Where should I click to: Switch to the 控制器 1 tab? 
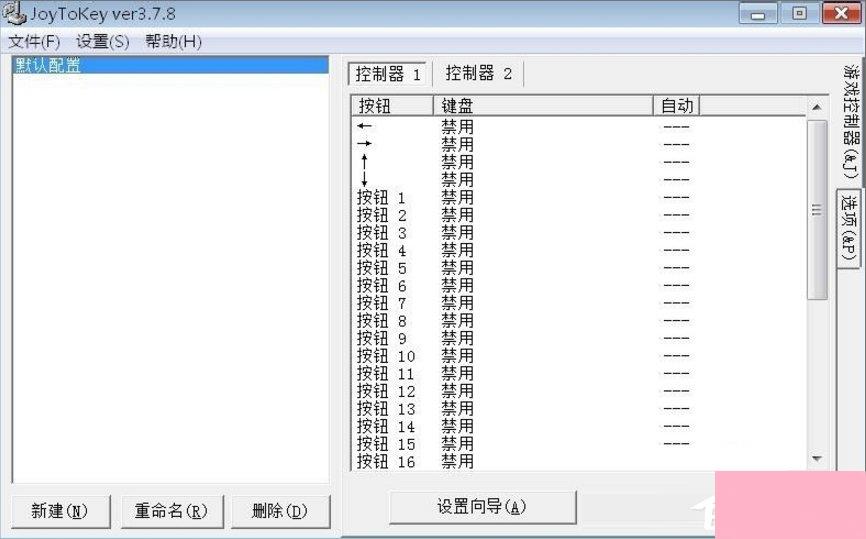(388, 74)
